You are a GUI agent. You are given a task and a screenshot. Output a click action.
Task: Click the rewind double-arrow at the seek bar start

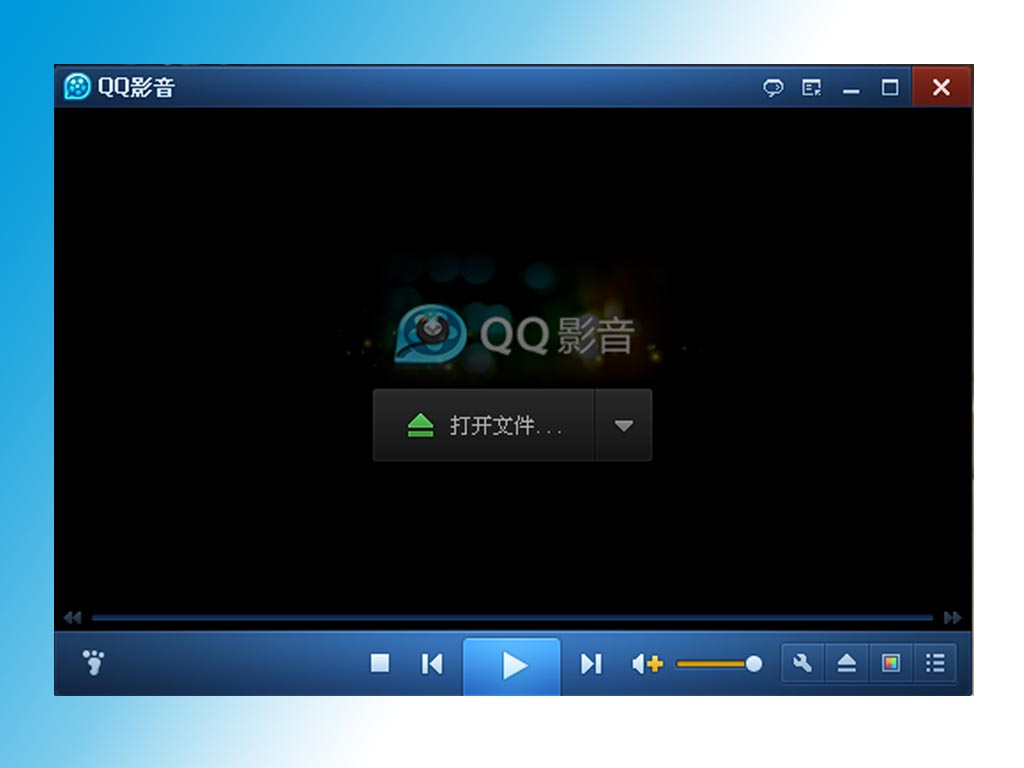[72, 617]
